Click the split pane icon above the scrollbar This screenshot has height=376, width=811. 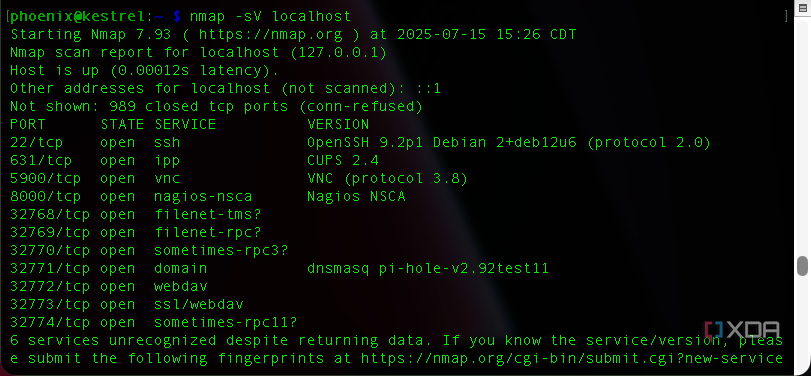pos(803,10)
